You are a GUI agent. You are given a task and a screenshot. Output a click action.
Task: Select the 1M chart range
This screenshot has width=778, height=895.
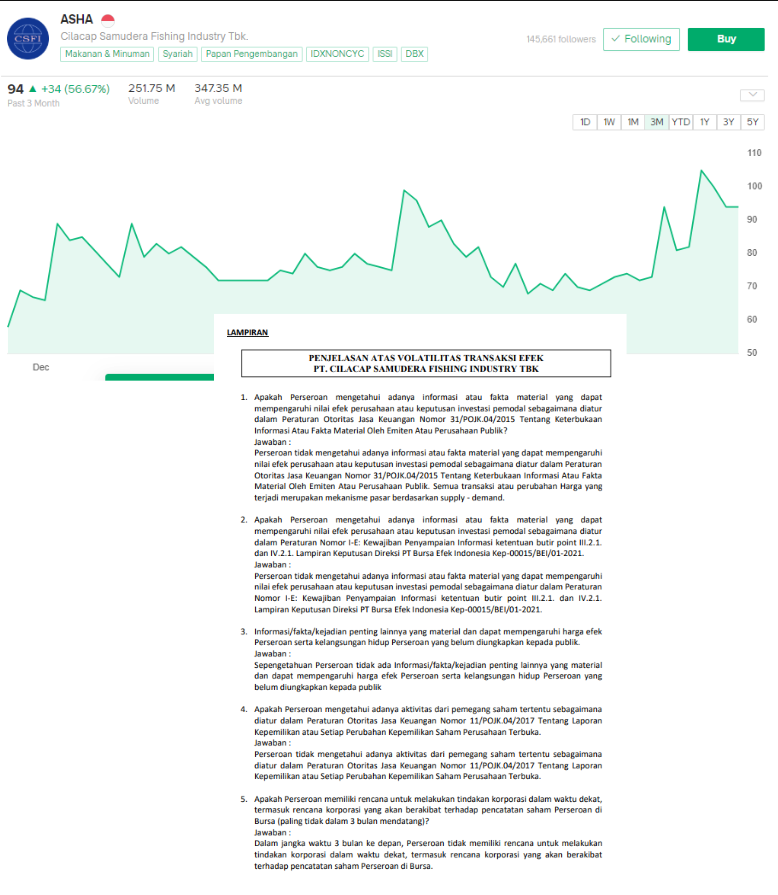(x=633, y=122)
